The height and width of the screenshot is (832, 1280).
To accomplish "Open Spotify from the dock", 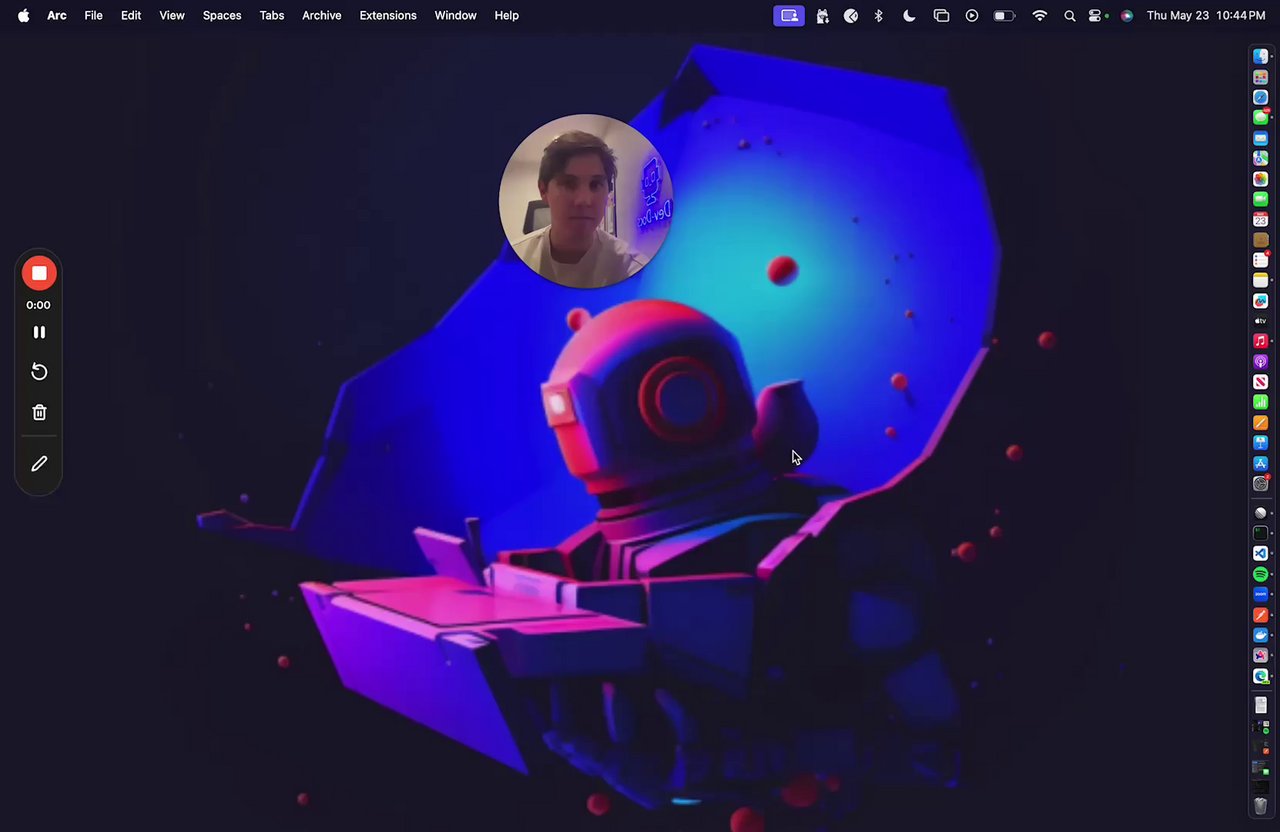I will (x=1261, y=574).
